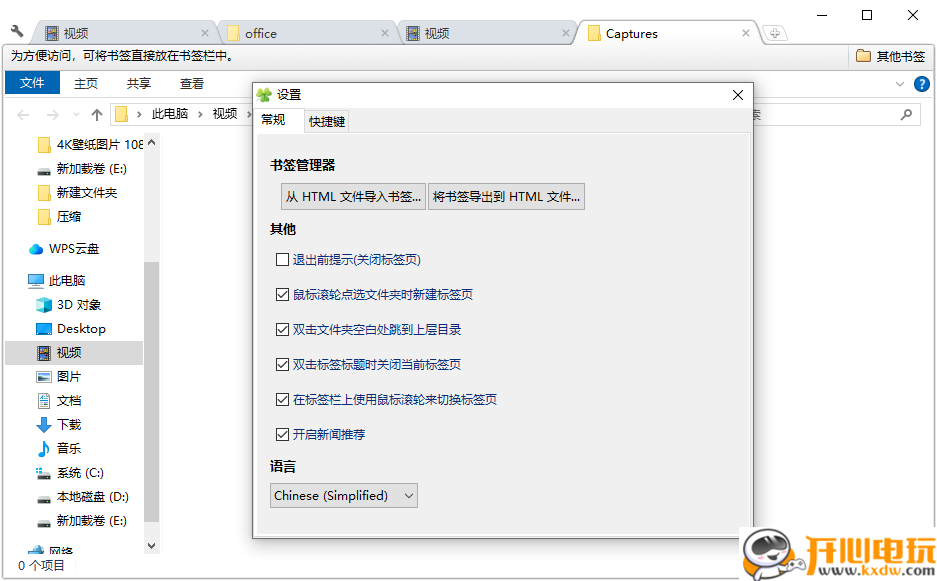Expand the ribbon with the chevron
Viewport: 937px width, 581px height.
899,84
